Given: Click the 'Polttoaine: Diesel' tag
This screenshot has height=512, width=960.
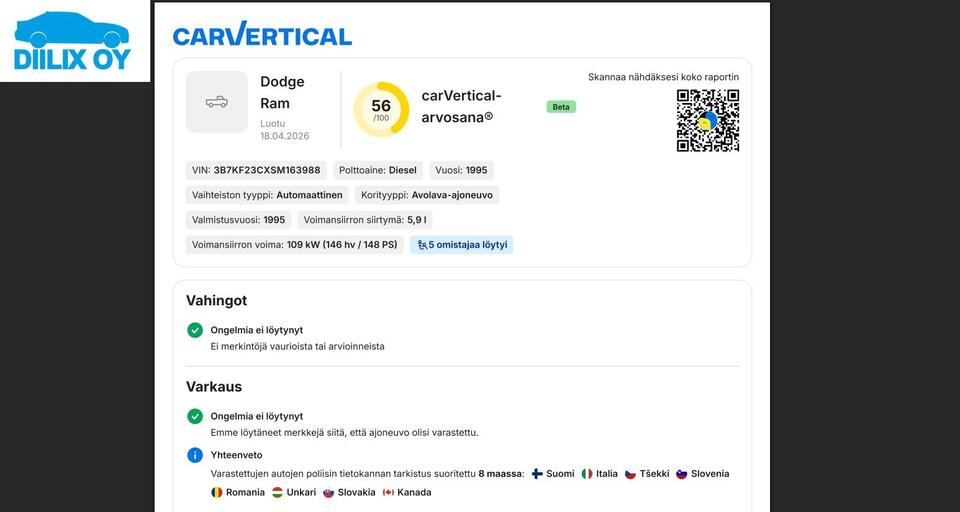Looking at the screenshot, I should (x=378, y=171).
